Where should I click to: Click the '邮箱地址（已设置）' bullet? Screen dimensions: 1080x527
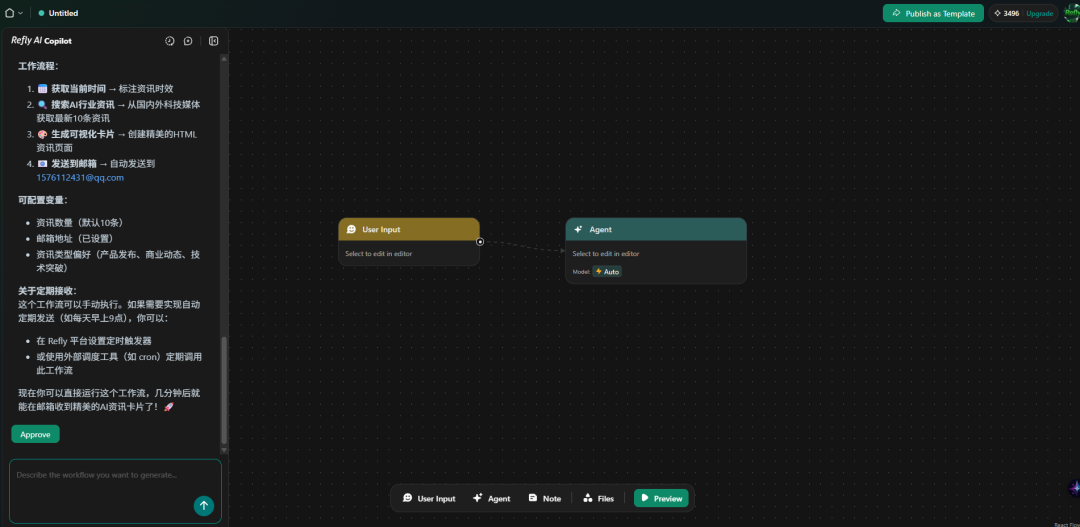click(75, 238)
